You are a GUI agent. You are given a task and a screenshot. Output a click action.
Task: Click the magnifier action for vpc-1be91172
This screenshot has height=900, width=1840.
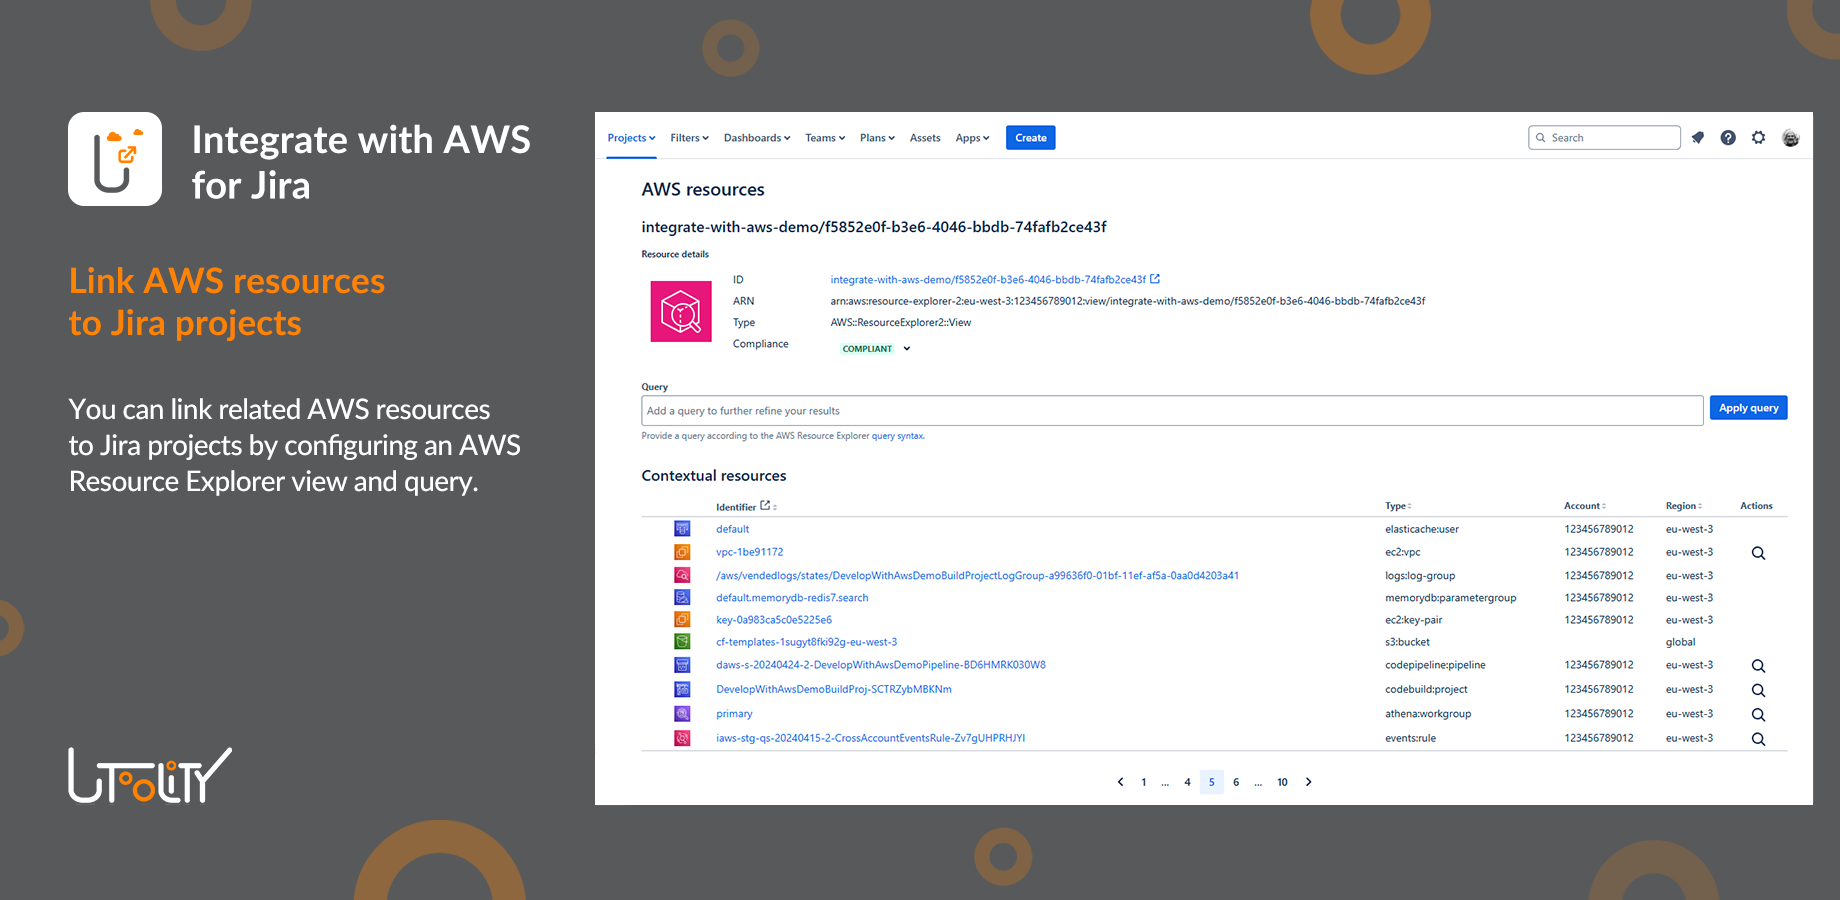coord(1758,552)
